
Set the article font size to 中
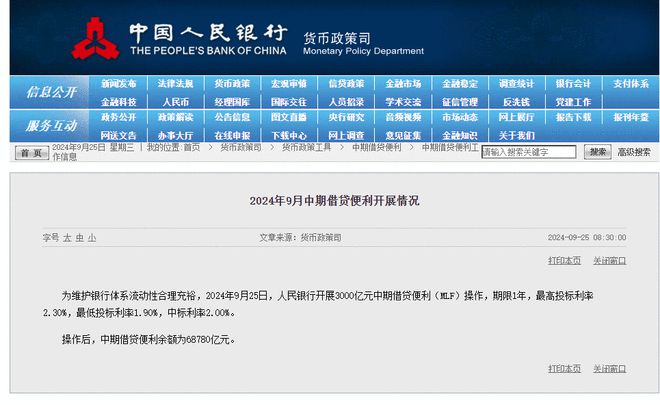pos(80,238)
